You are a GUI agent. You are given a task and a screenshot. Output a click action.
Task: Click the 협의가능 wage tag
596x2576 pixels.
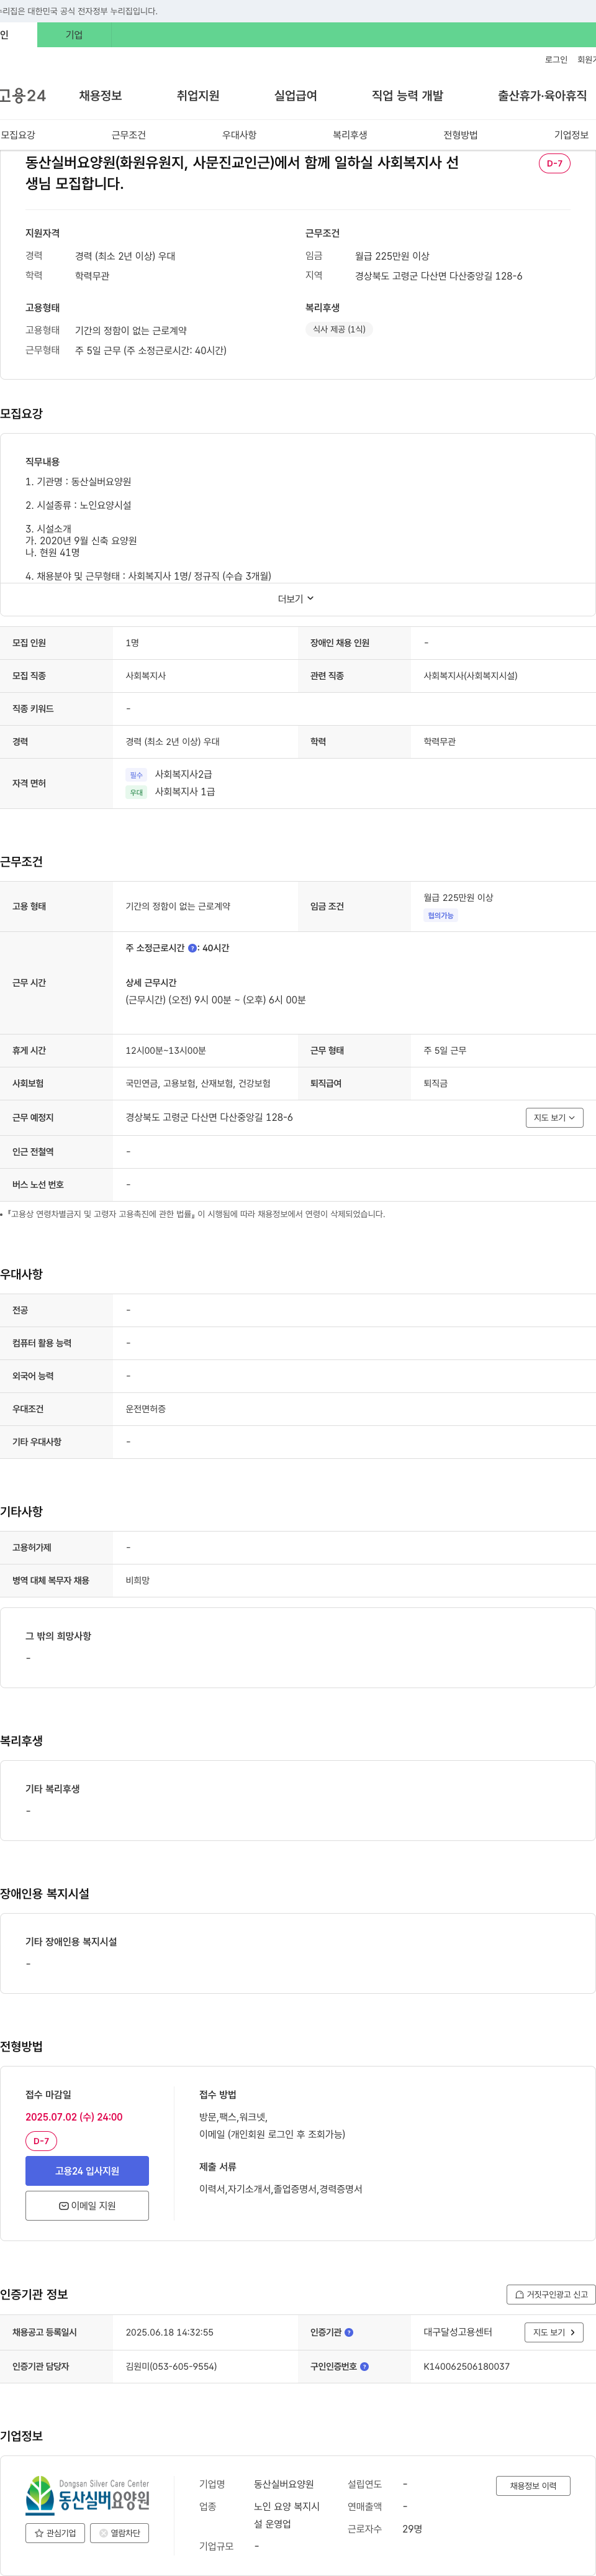(x=440, y=916)
